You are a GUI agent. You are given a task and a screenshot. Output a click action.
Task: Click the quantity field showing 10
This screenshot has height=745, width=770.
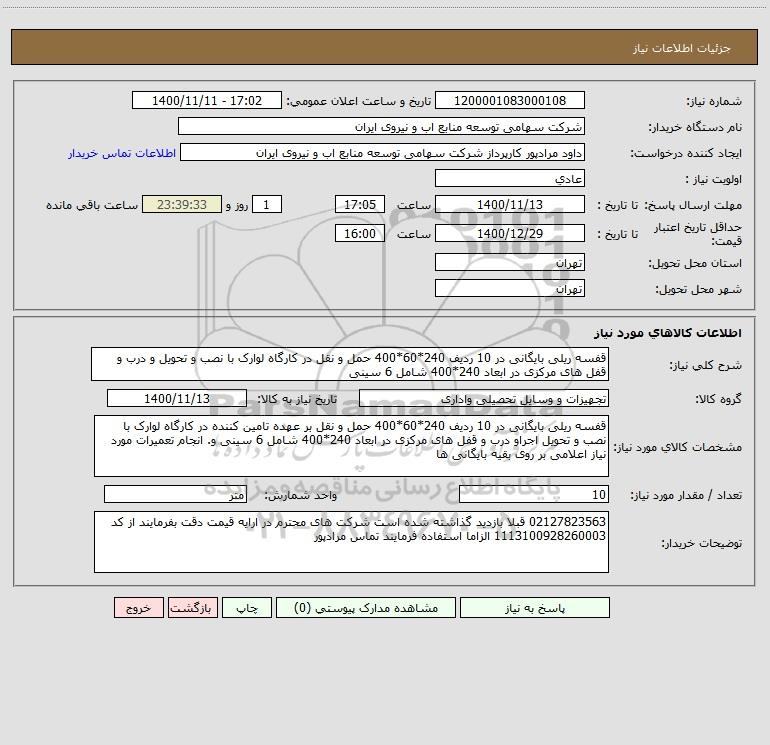[534, 494]
